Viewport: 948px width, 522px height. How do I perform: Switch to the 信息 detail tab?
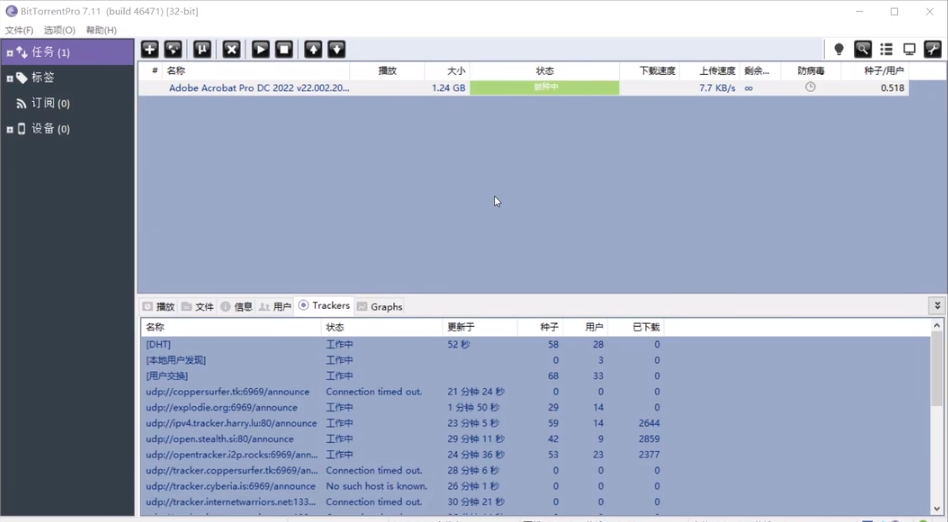236,307
